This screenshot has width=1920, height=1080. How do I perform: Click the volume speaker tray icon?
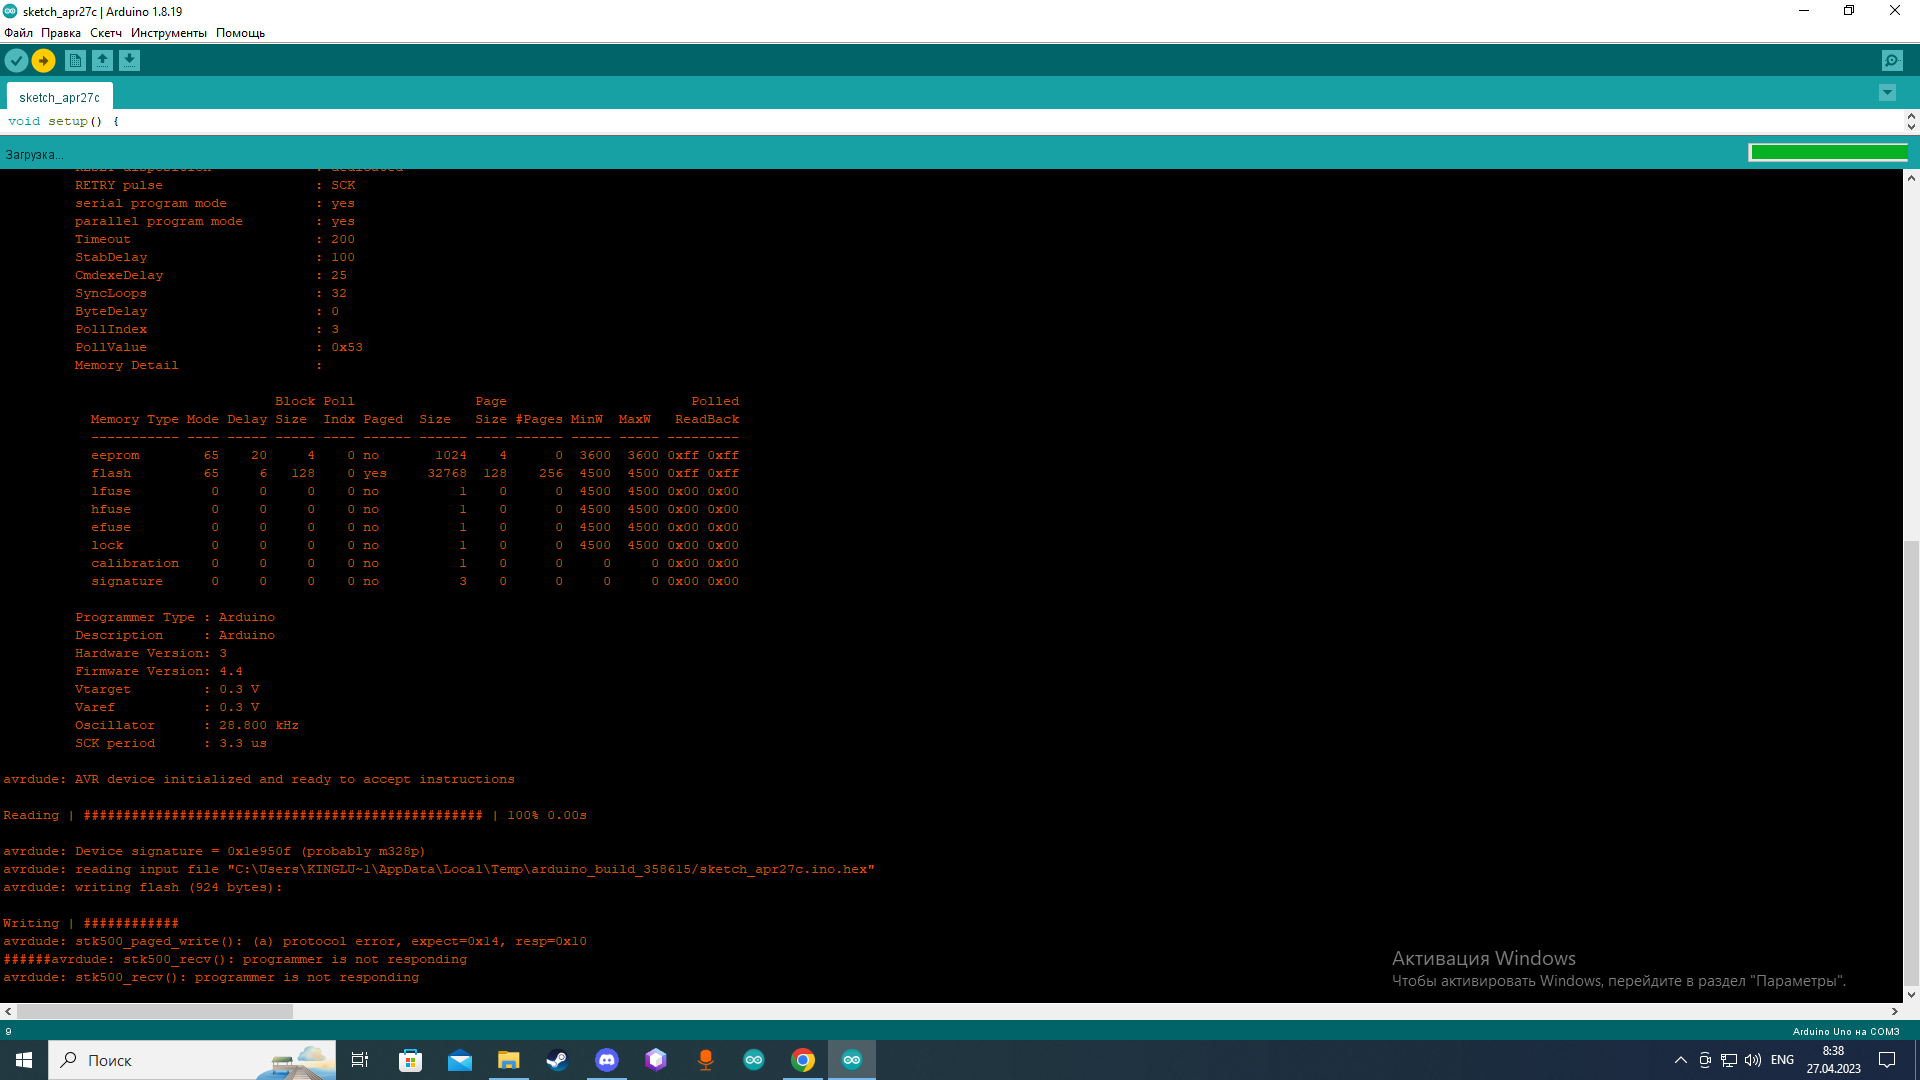(x=1753, y=1060)
